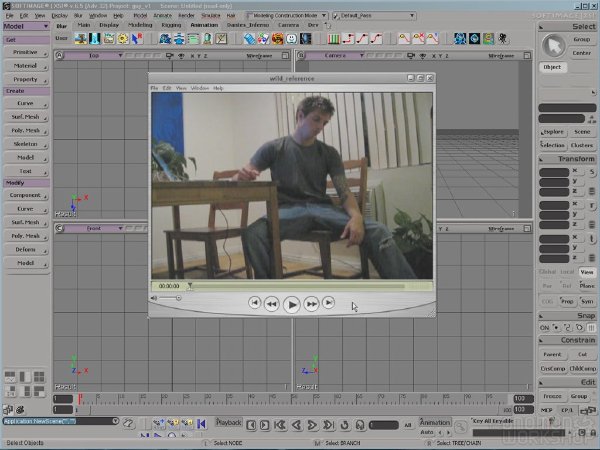Viewport: 600px width, 450px height.
Task: Play the wild_reference video
Action: coord(291,305)
